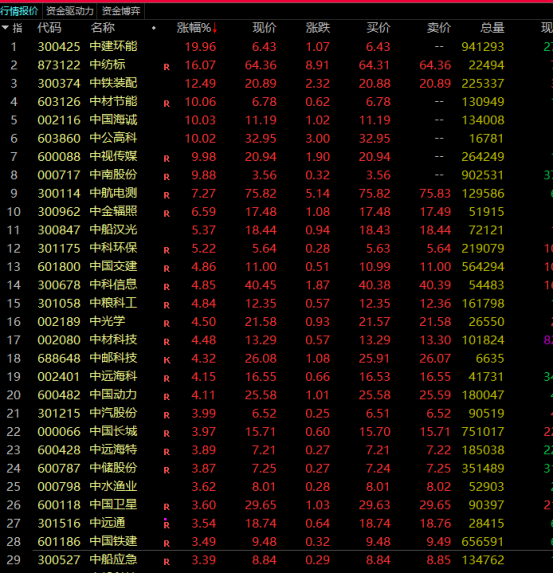The image size is (554, 574).
Task: Switch to the 资金博弈 tab
Action: tap(121, 11)
